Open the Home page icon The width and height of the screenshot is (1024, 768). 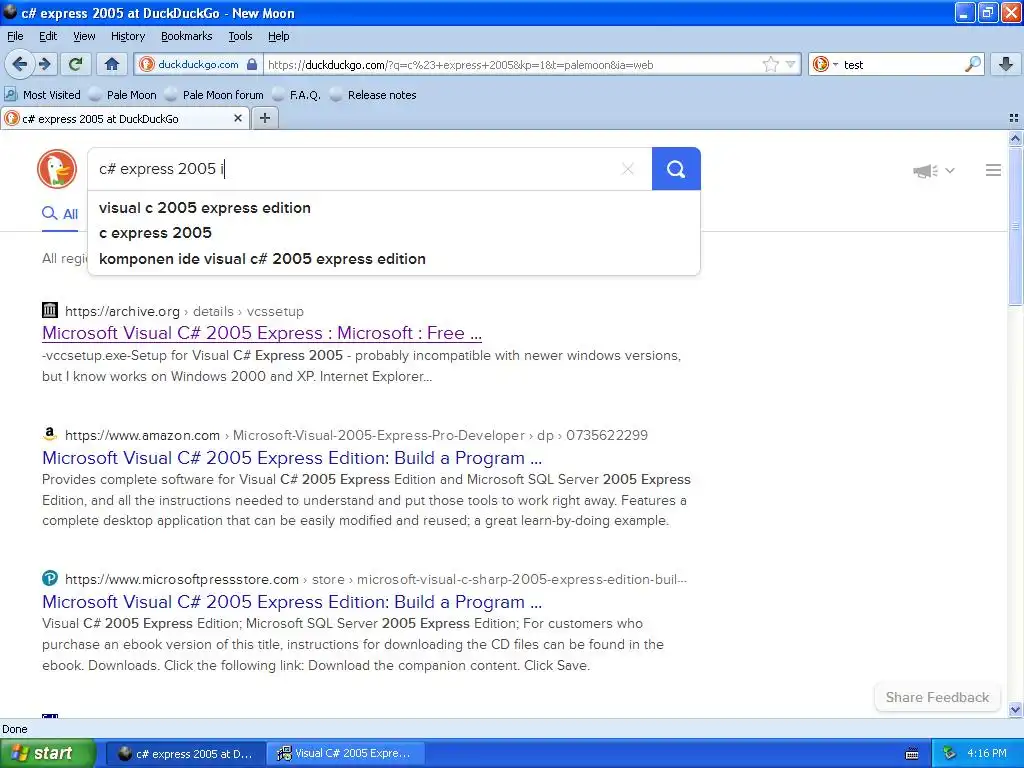(112, 64)
